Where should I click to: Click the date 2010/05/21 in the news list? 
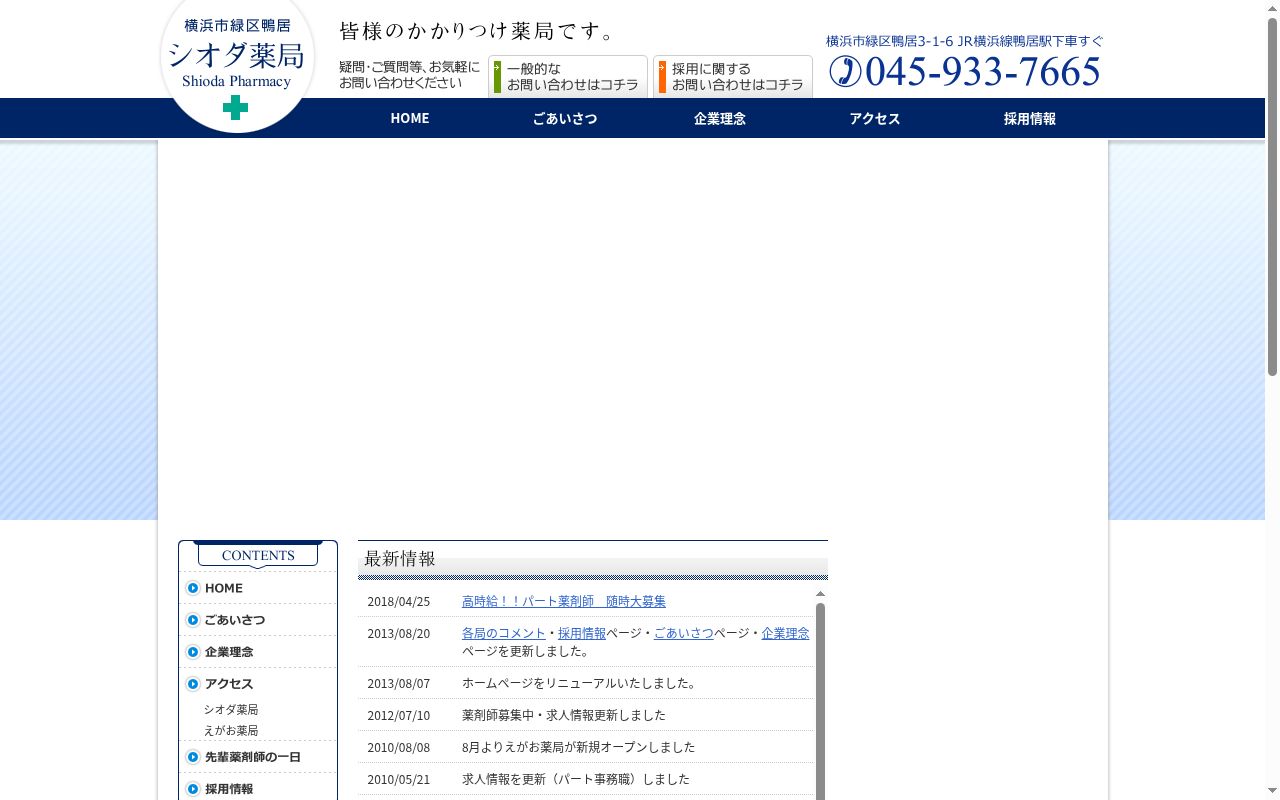(398, 779)
